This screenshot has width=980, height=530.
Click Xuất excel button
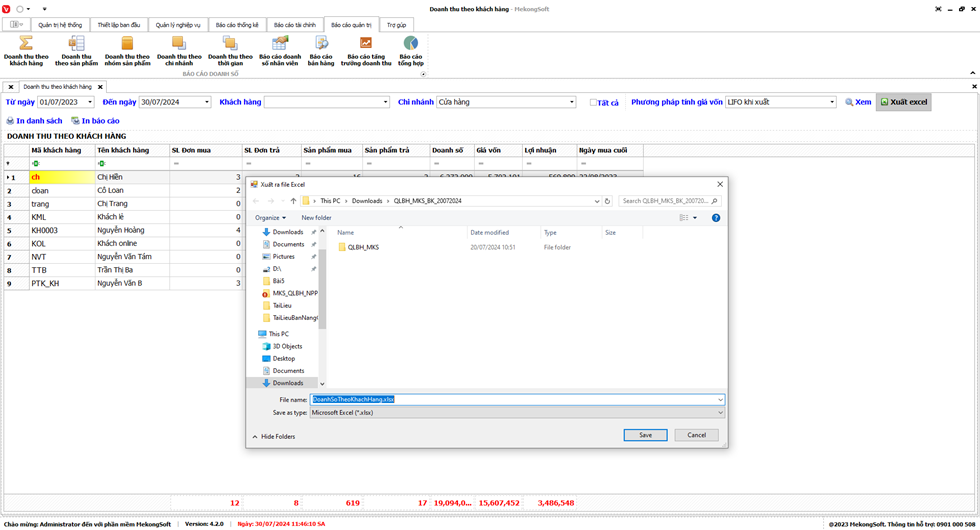pos(904,102)
